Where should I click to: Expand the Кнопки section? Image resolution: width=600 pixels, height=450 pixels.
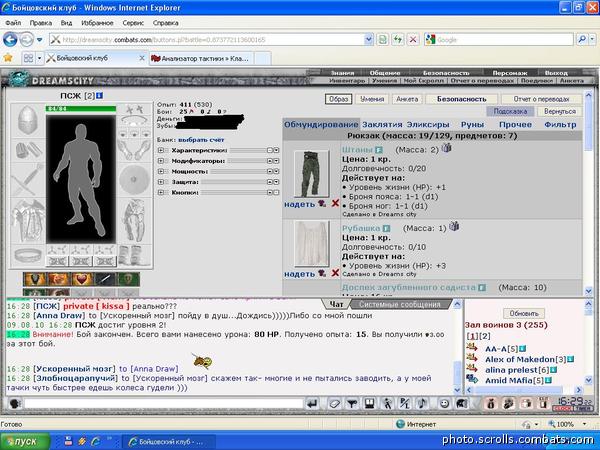click(161, 192)
